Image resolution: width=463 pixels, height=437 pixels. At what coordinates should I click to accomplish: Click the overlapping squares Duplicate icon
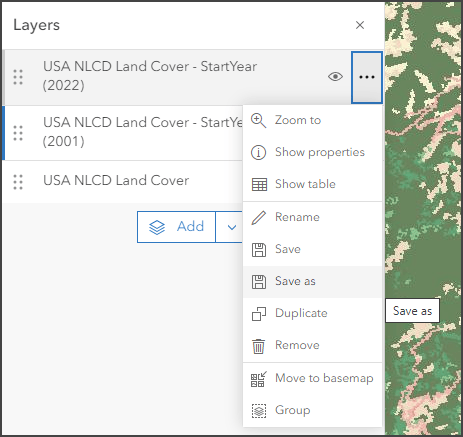[259, 314]
